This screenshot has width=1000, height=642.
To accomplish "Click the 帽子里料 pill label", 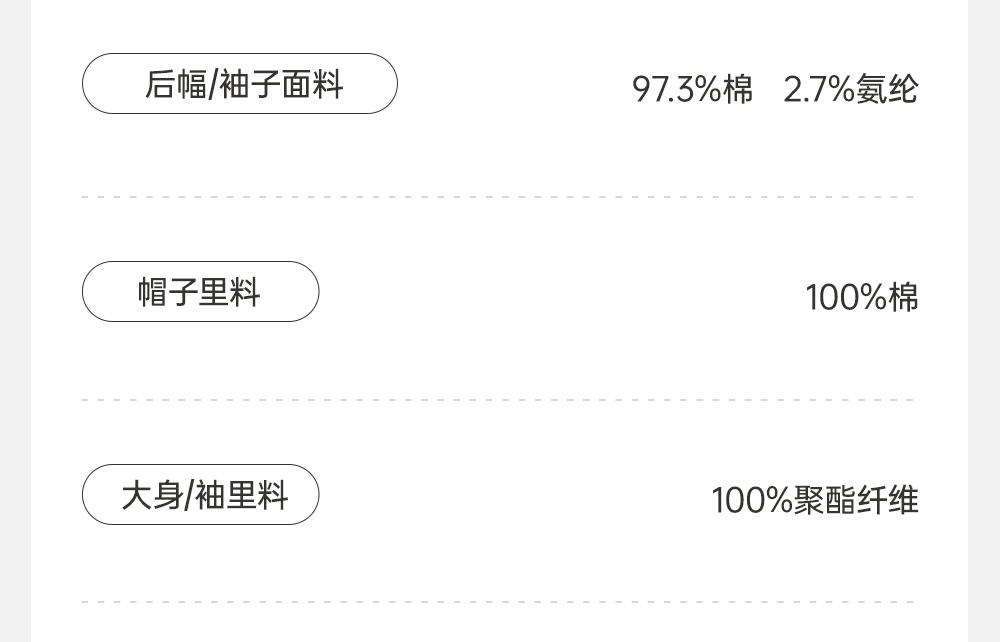I will 200,292.
